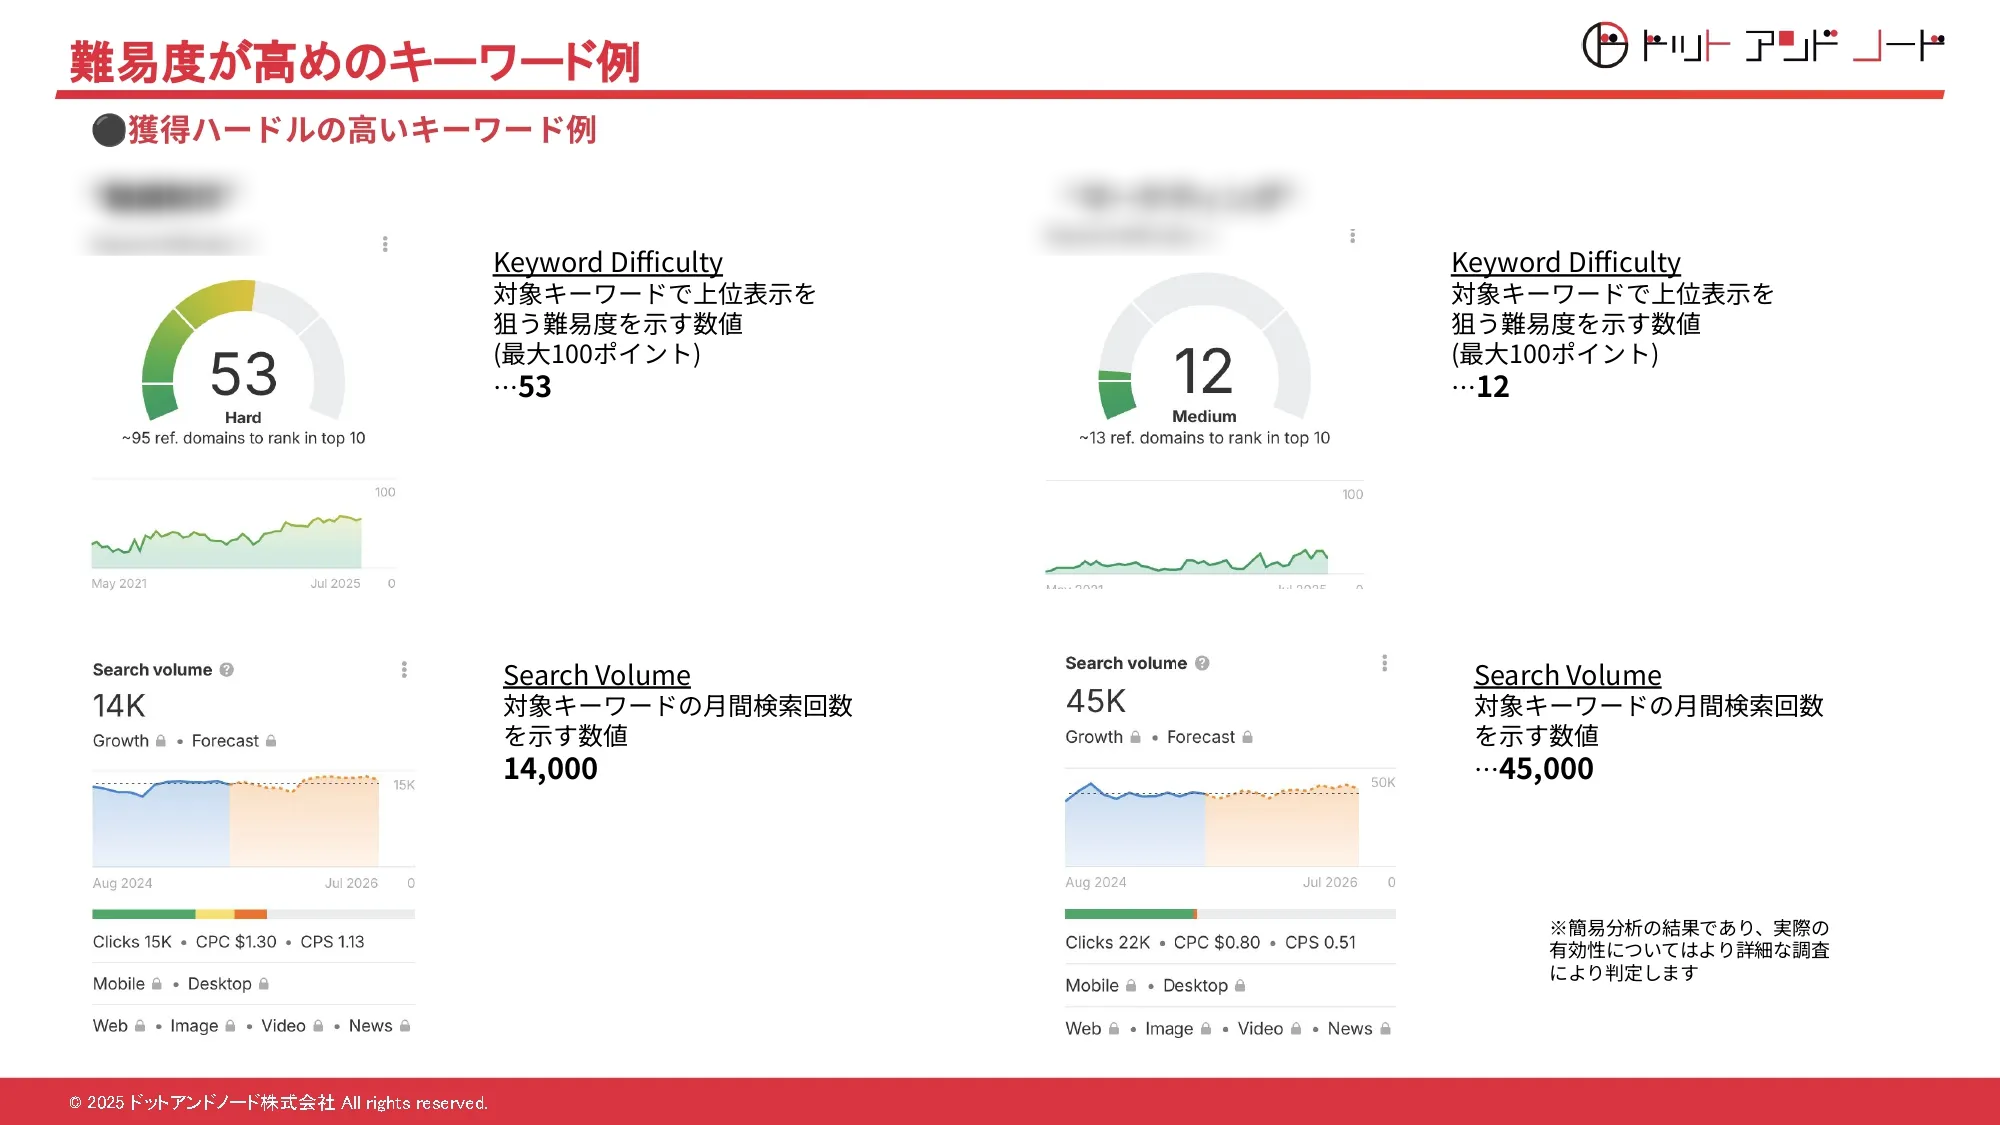
Task: Open the kebab menu on right Search volume panel
Action: coord(1384,662)
